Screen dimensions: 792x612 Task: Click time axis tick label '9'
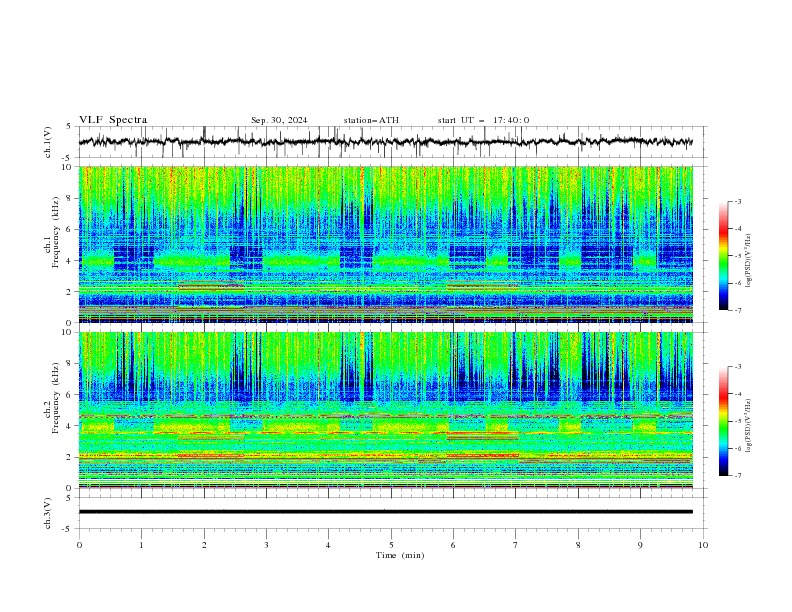[x=640, y=545]
